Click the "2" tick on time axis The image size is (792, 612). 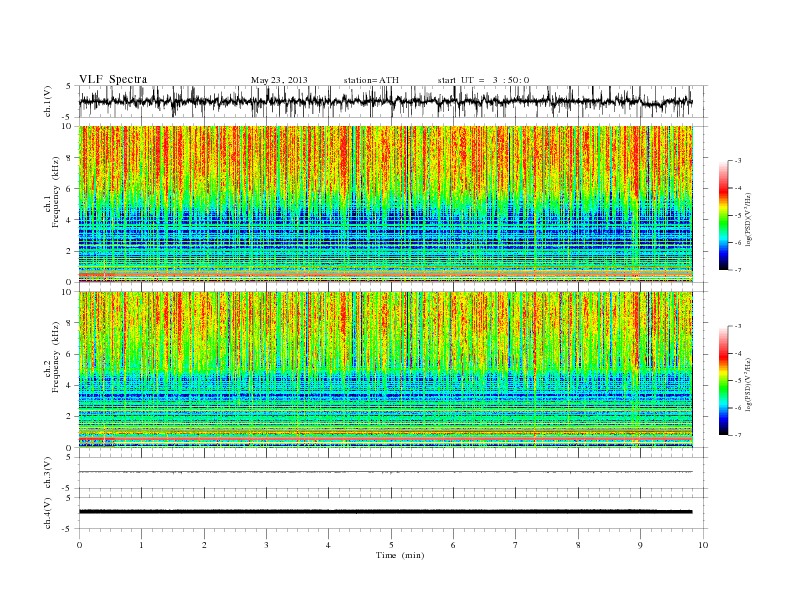204,545
